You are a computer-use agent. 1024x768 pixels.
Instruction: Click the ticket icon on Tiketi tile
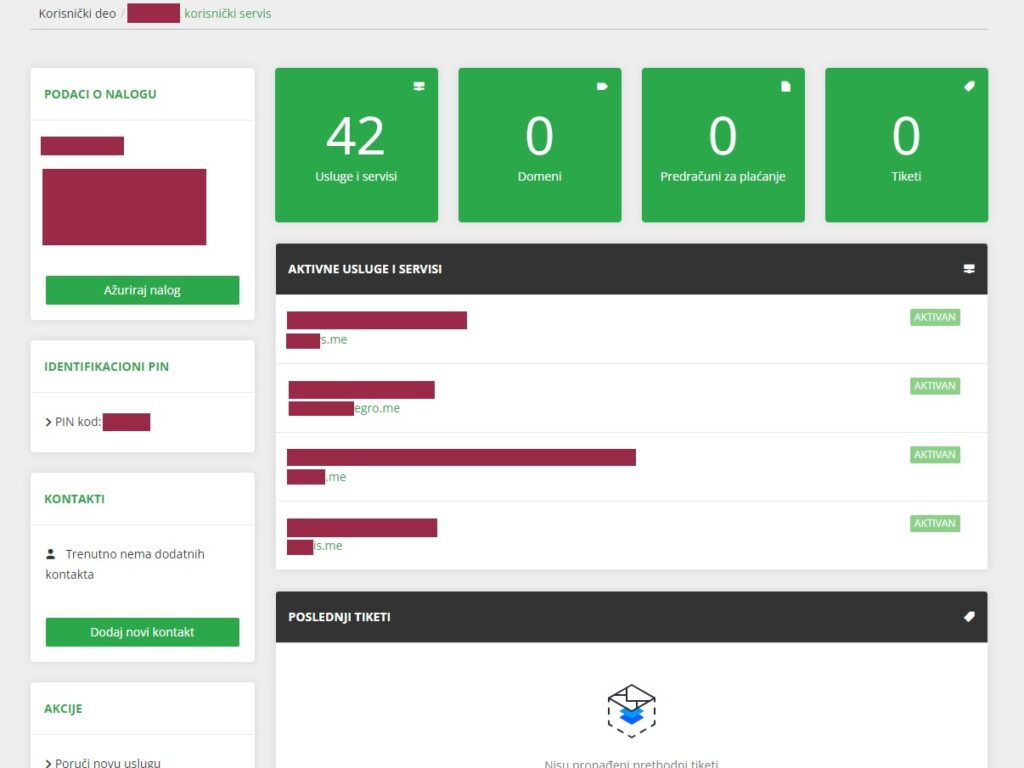969,87
